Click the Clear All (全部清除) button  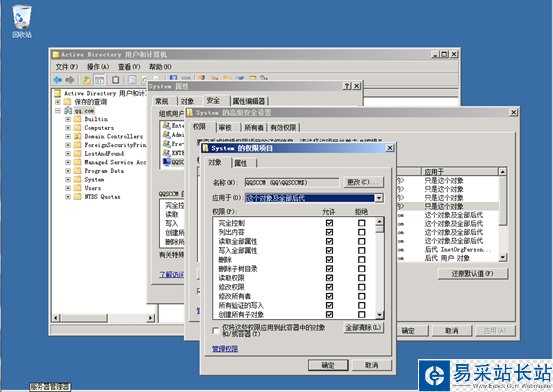[x=363, y=327]
